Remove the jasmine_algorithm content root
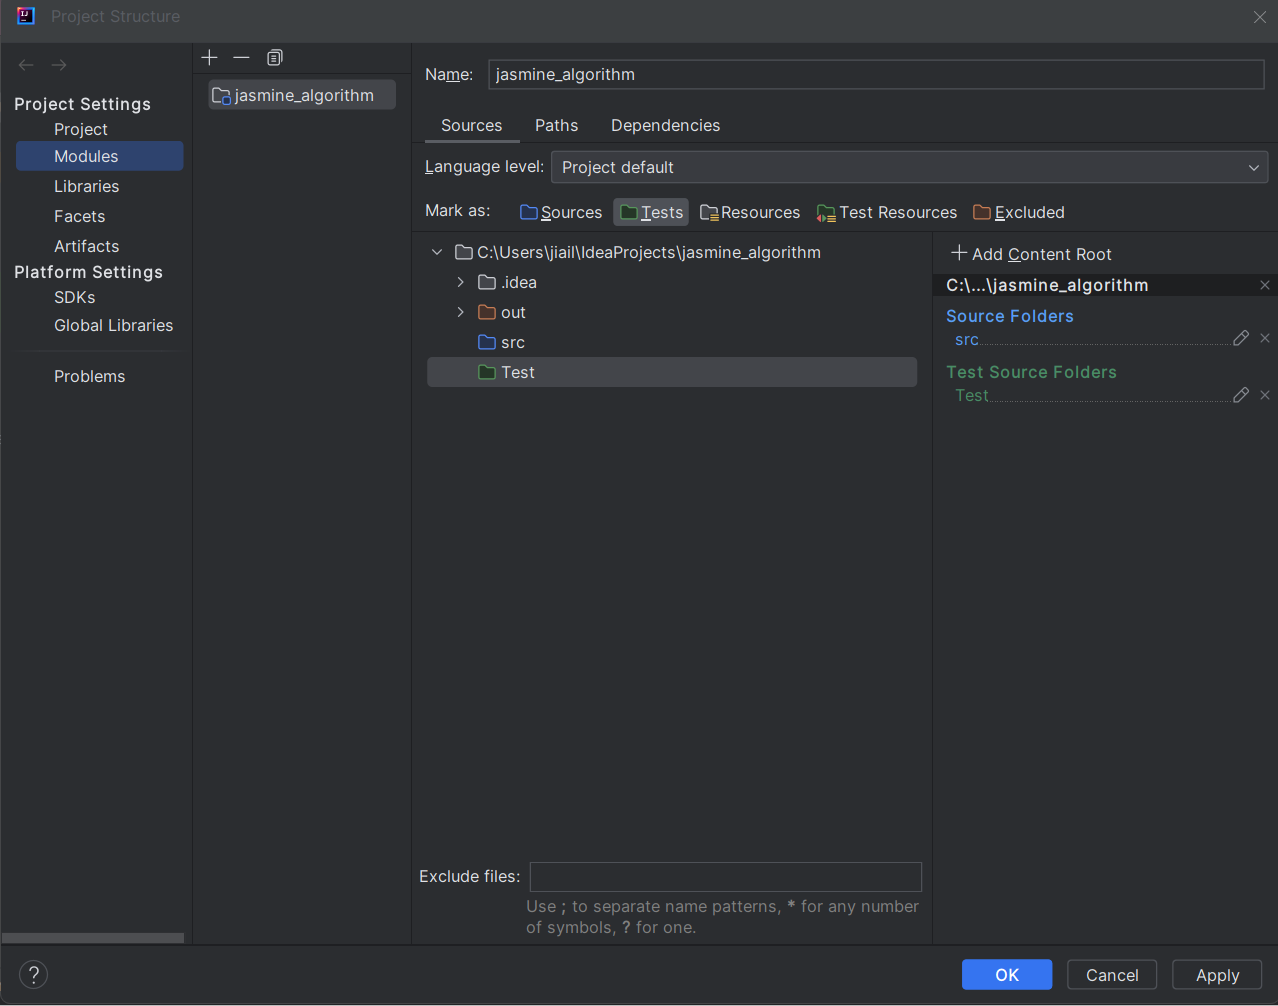1278x1006 pixels. click(x=1265, y=285)
